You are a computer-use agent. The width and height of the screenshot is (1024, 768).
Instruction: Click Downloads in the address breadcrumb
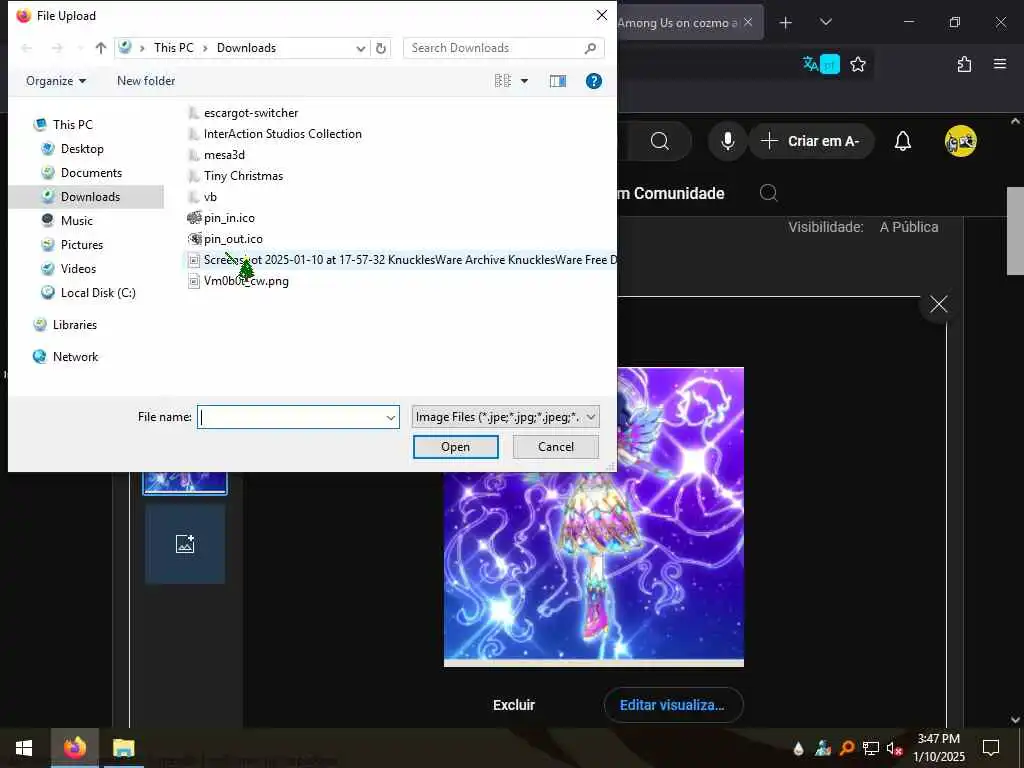coord(246,48)
